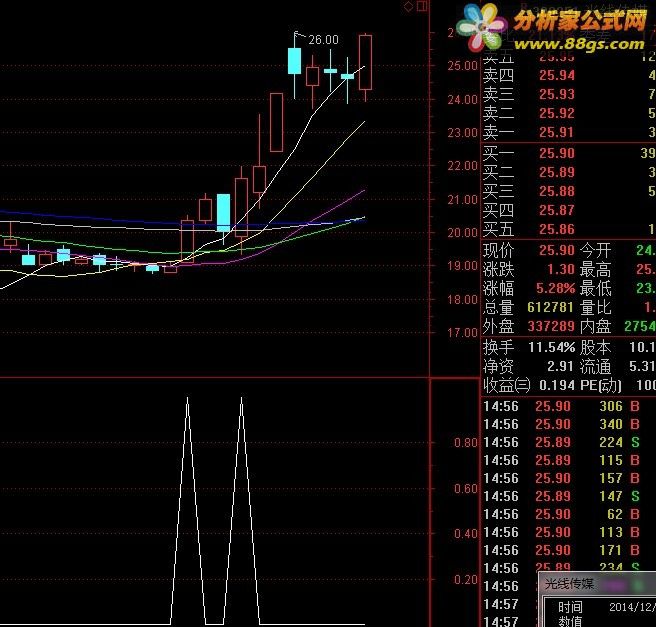Select the 买五 25.86 bid row
This screenshot has height=627, width=656.
pyautogui.click(x=569, y=229)
